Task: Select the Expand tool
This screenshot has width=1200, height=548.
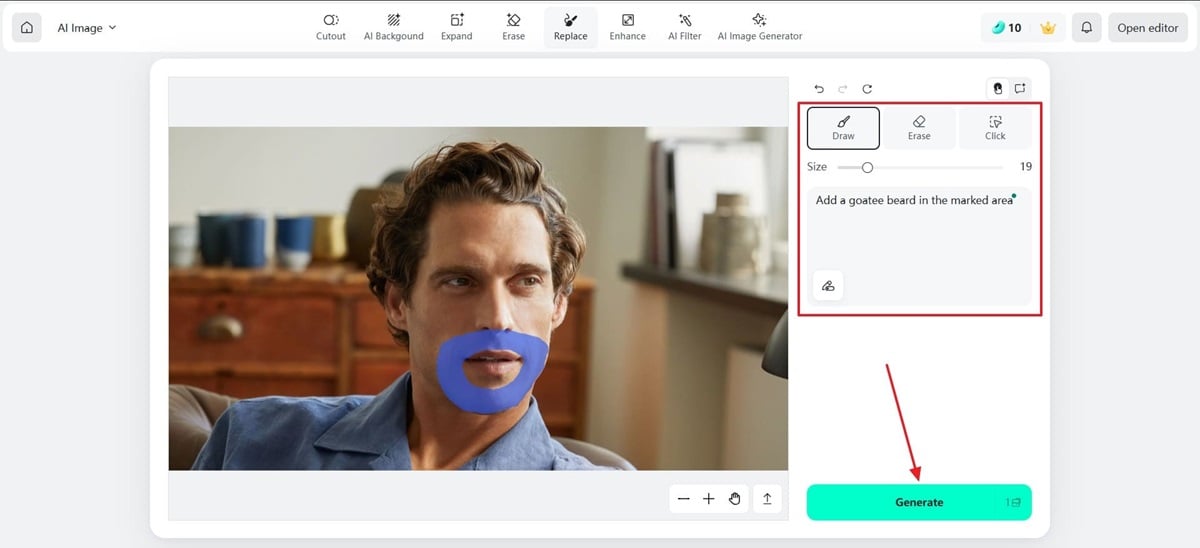Action: pyautogui.click(x=457, y=28)
